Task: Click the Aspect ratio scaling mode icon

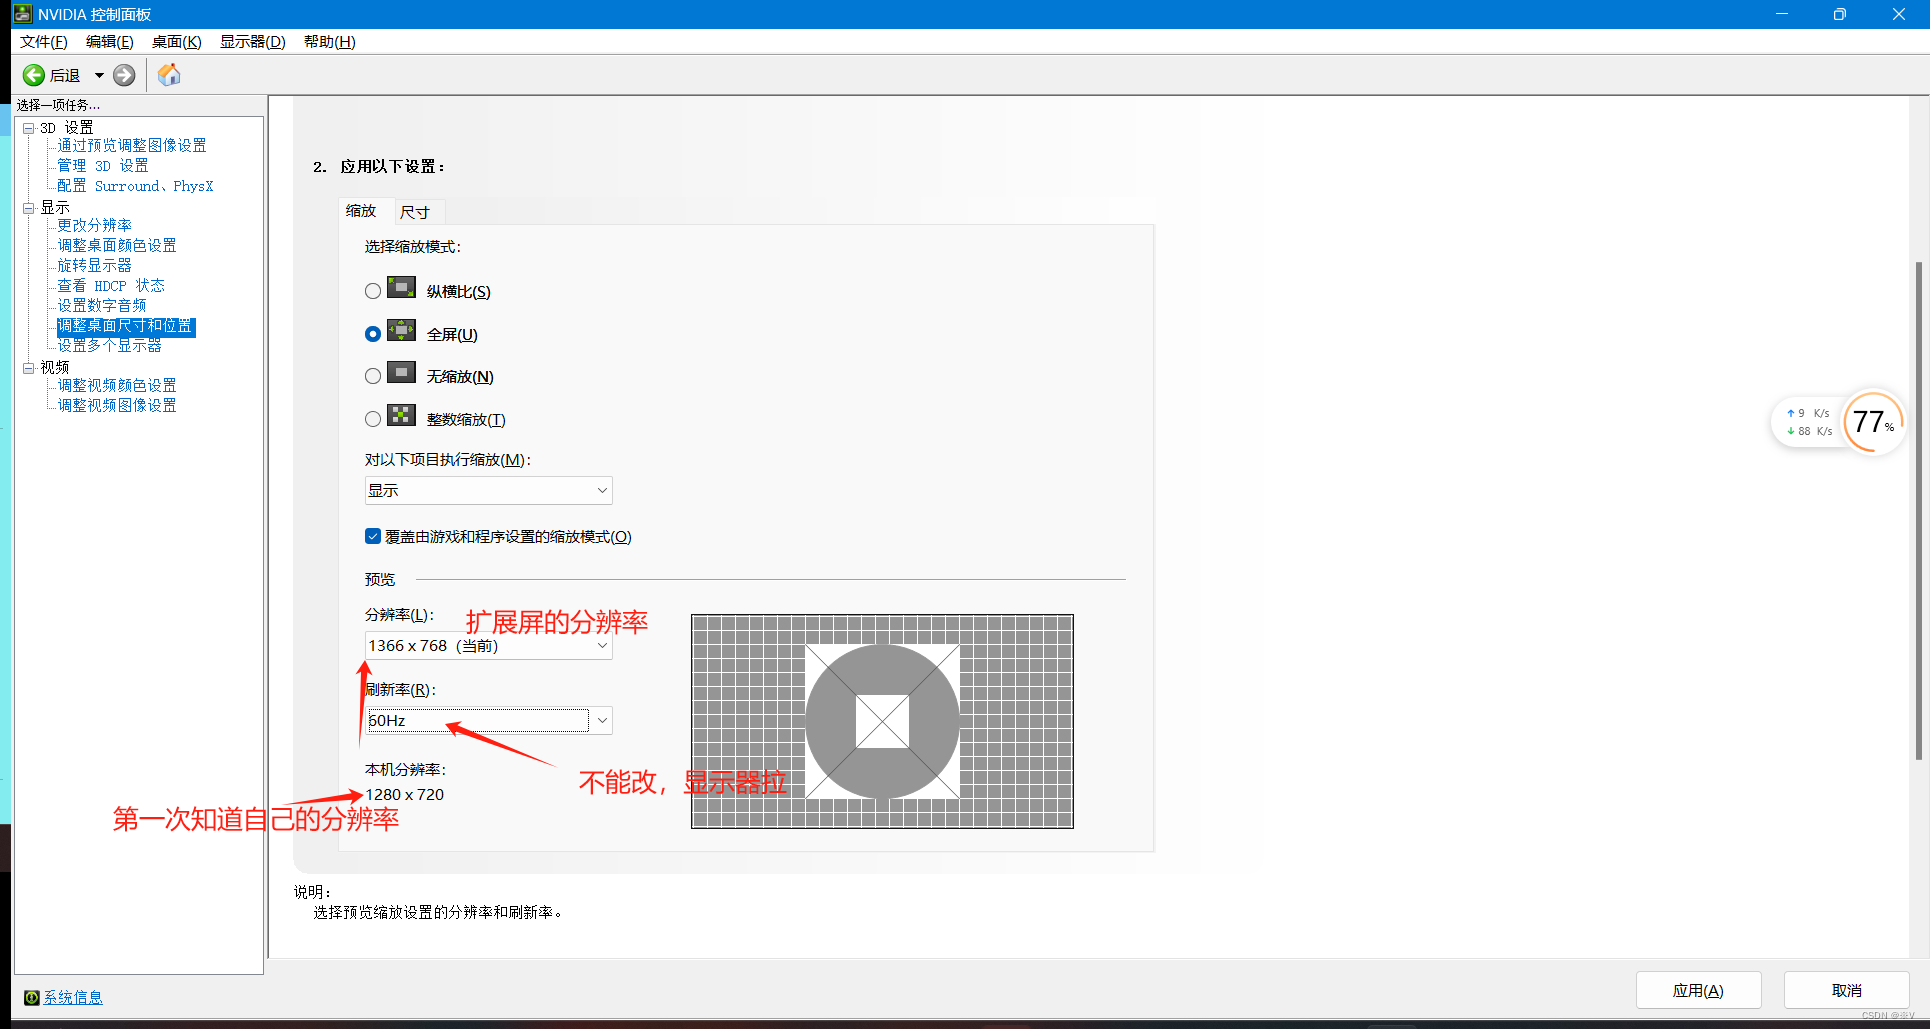Action: 401,288
